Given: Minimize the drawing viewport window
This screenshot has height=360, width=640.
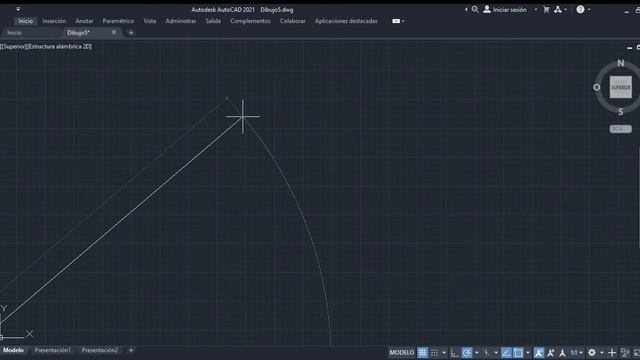Looking at the screenshot, I should (629, 48).
